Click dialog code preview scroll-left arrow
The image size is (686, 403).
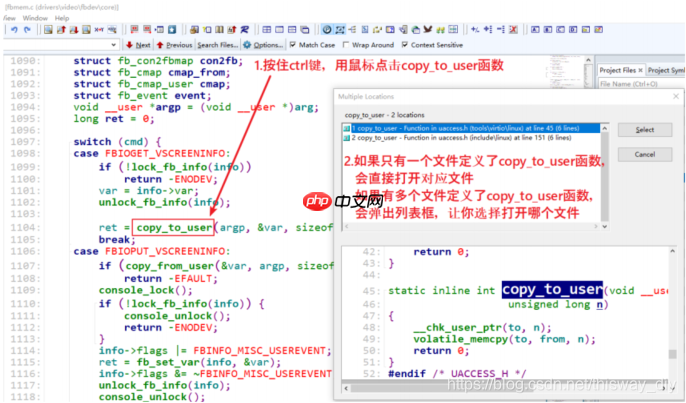[346, 388]
